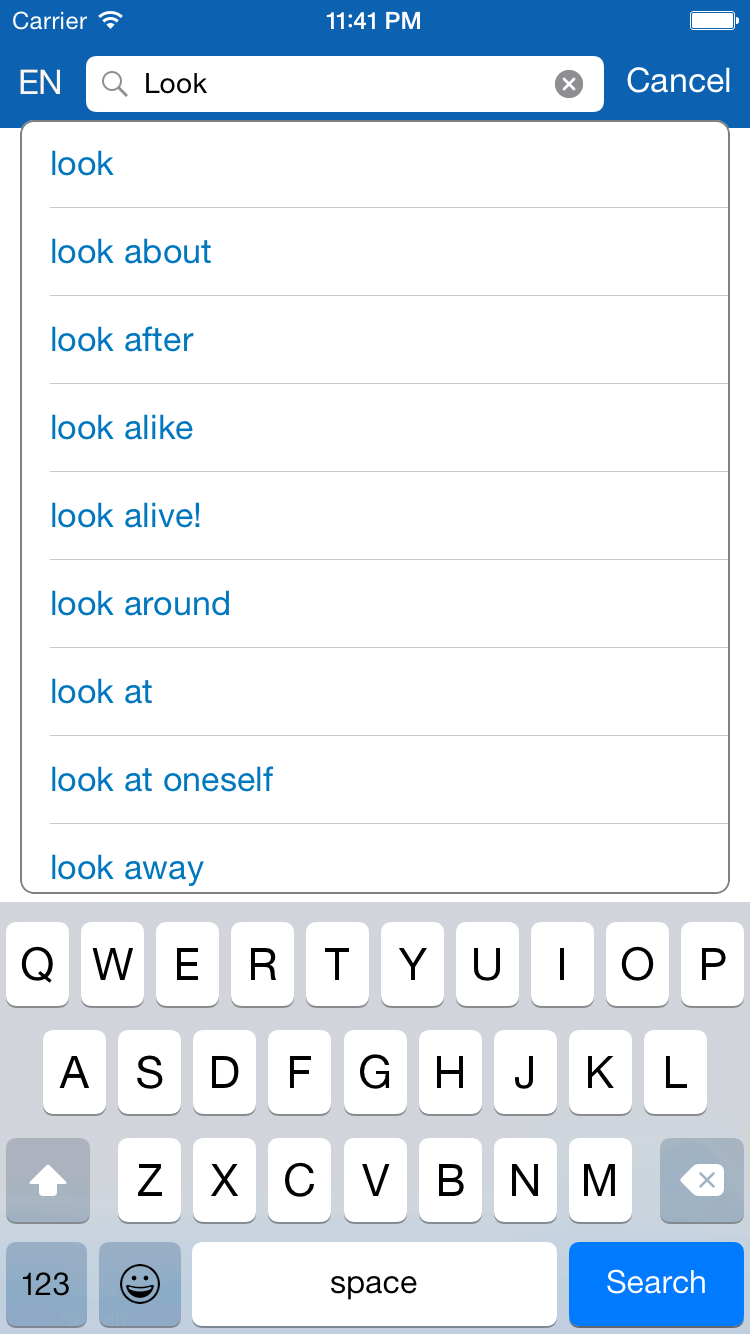The height and width of the screenshot is (1334, 750).
Task: Select "look around" in the list
Action: point(140,604)
